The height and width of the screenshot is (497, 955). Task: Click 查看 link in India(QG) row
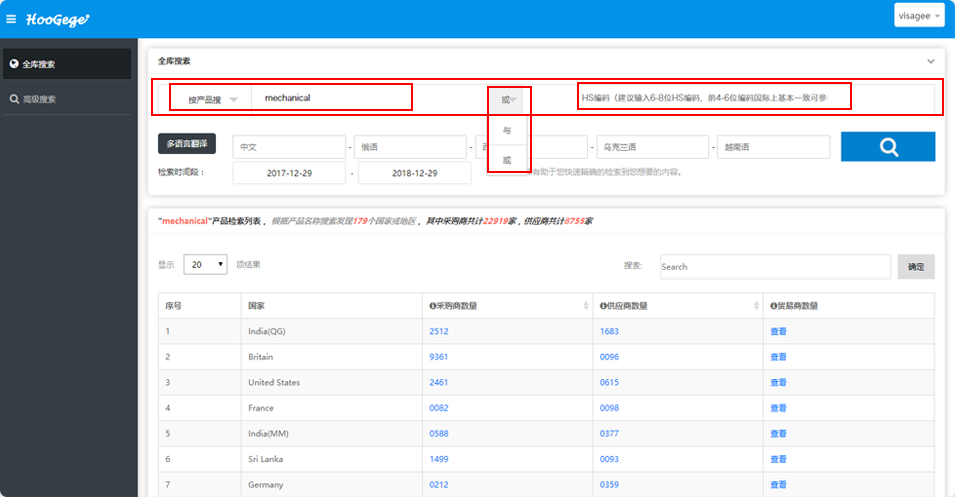[778, 331]
